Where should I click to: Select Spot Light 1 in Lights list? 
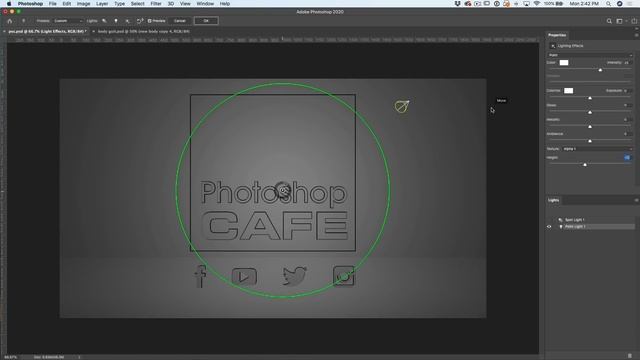pos(575,220)
